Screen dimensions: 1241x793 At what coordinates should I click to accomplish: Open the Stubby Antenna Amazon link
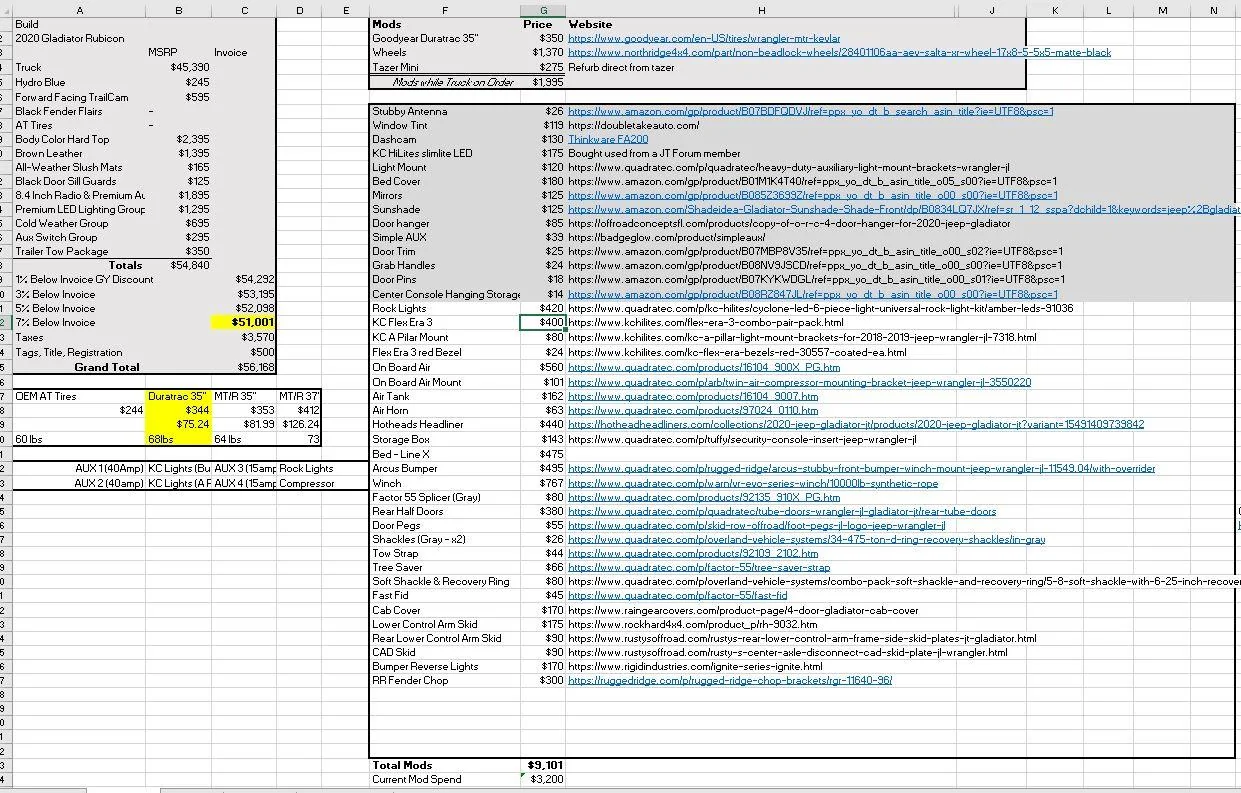tap(810, 111)
